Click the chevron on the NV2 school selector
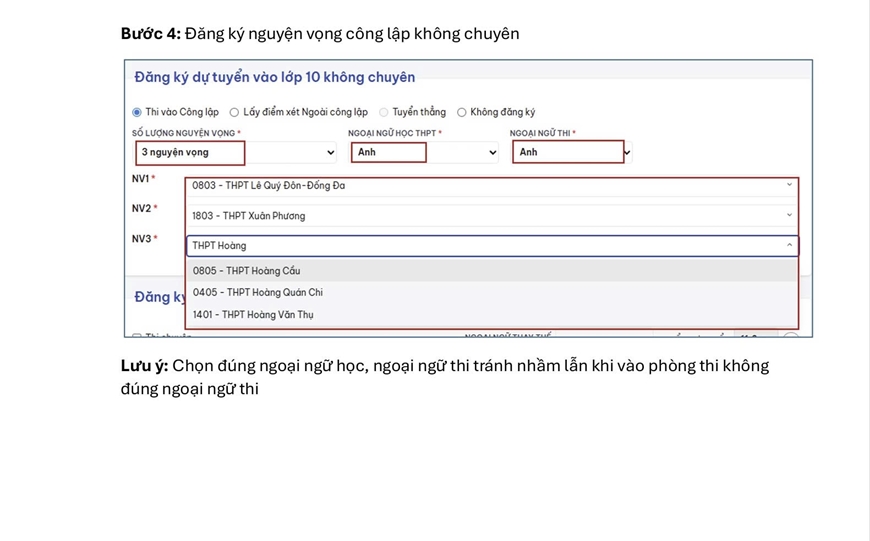 click(789, 215)
